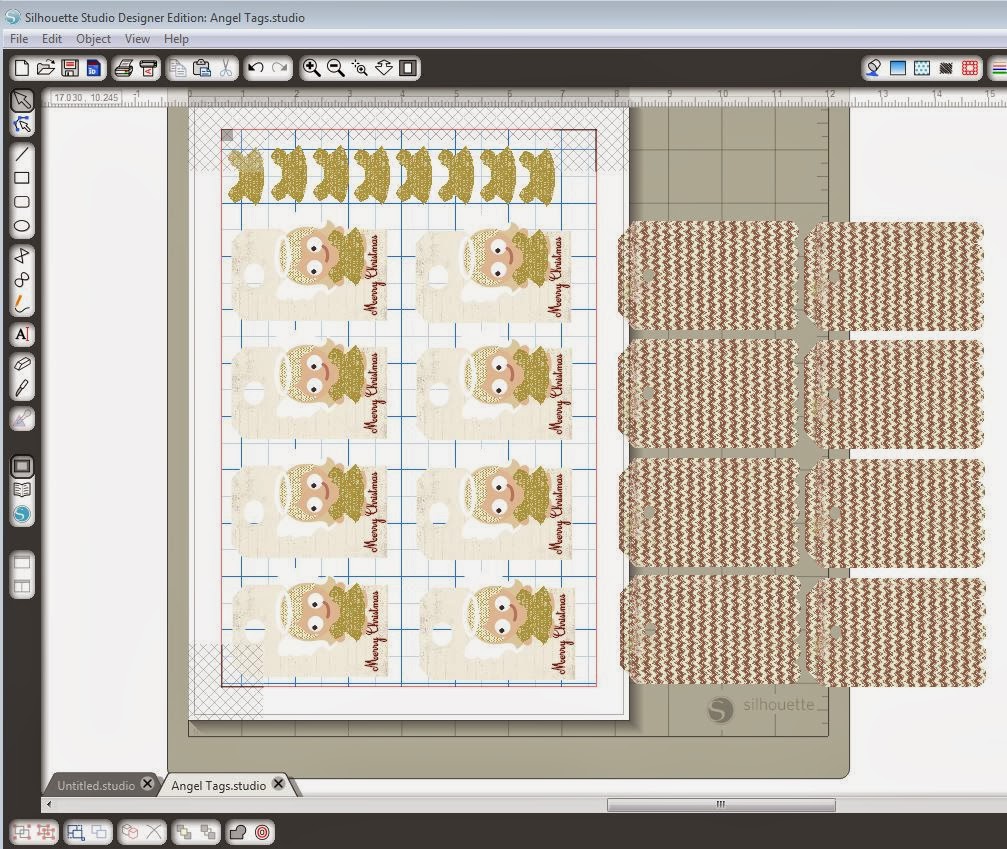Select the Rectangle drawing tool
Viewport: 1007px width, 849px height.
[x=22, y=178]
